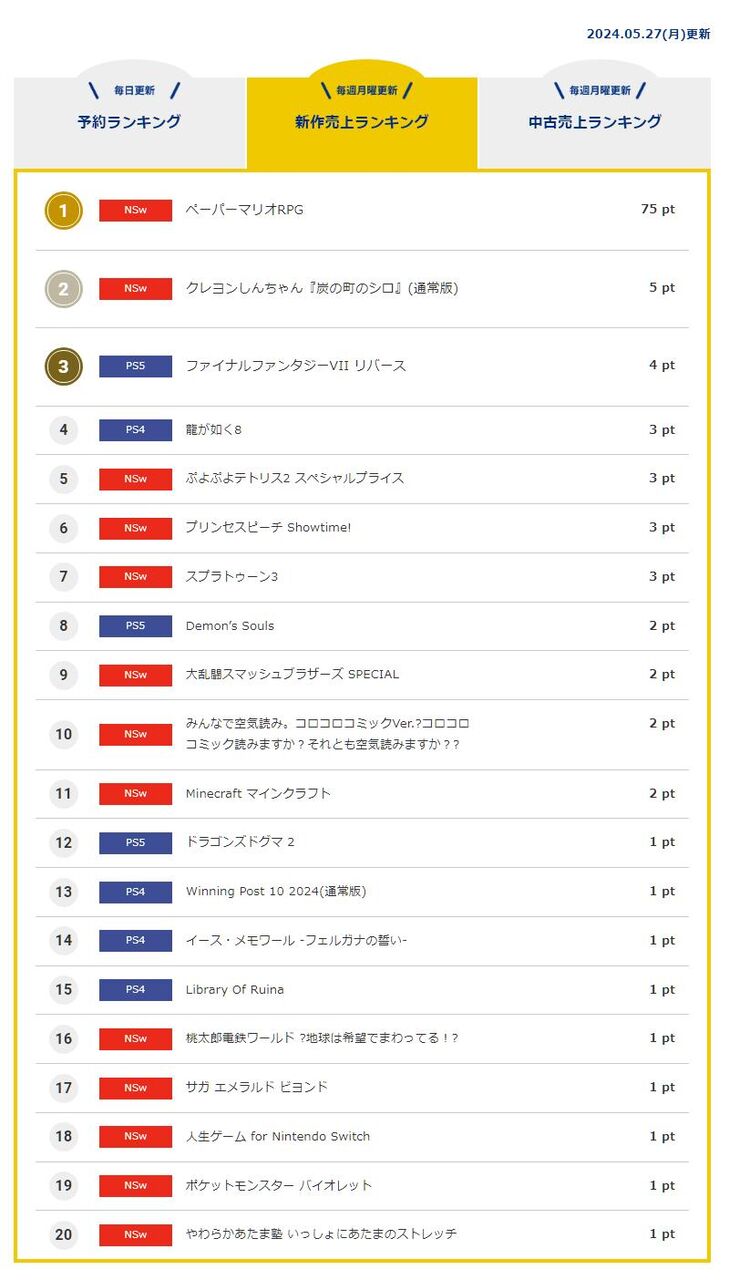This screenshot has width=729, height=1280.
Task: Click the gold rank 1 medal icon
Action: [x=63, y=210]
